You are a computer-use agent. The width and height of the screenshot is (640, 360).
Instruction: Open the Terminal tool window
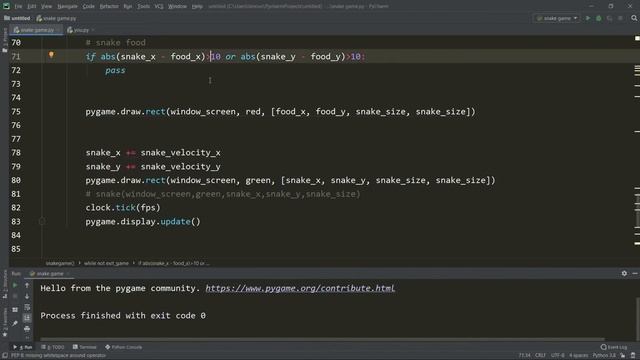84,347
